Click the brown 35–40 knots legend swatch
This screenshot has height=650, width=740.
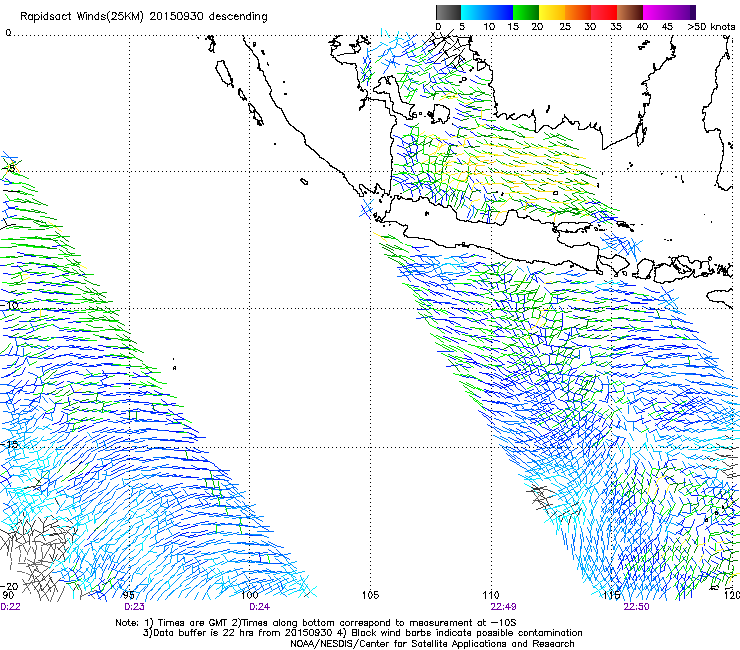pos(630,12)
